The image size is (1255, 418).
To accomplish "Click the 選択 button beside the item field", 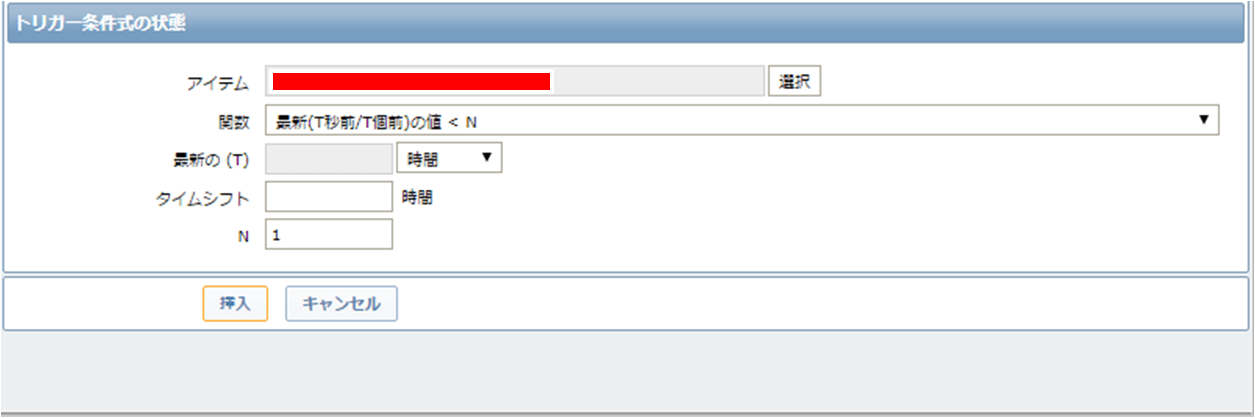I will coord(794,81).
